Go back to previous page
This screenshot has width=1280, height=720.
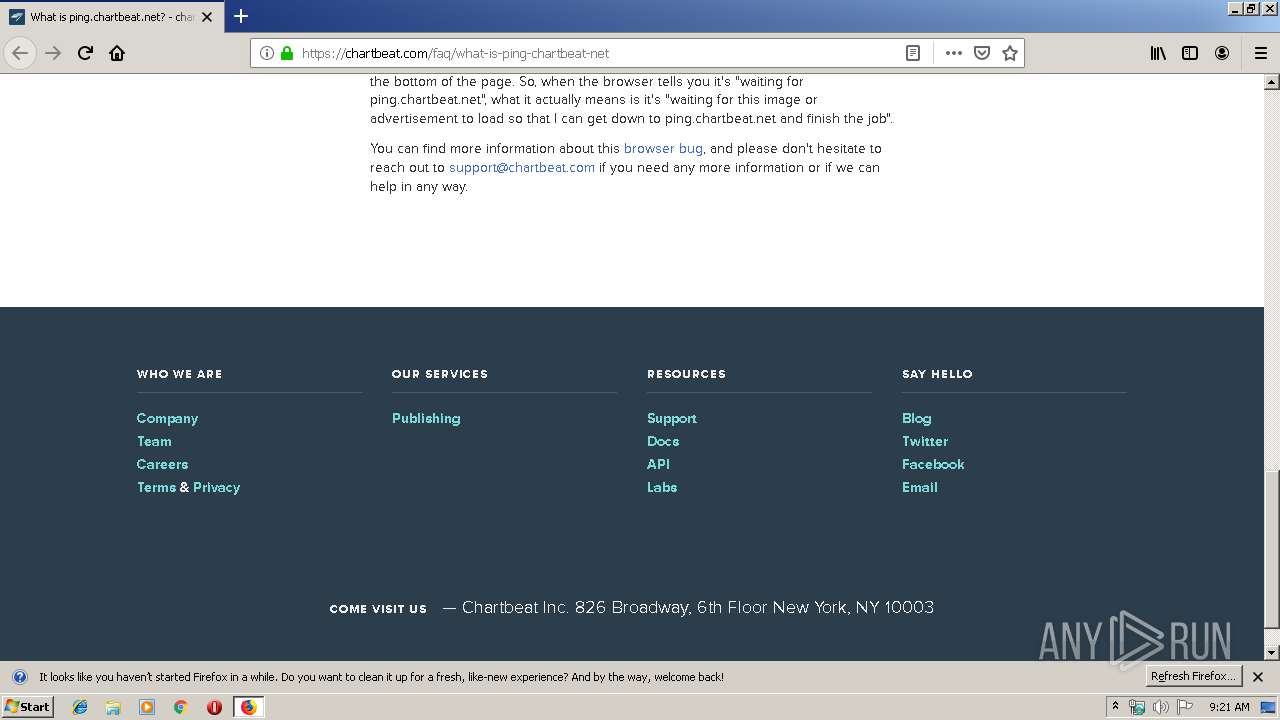20,53
